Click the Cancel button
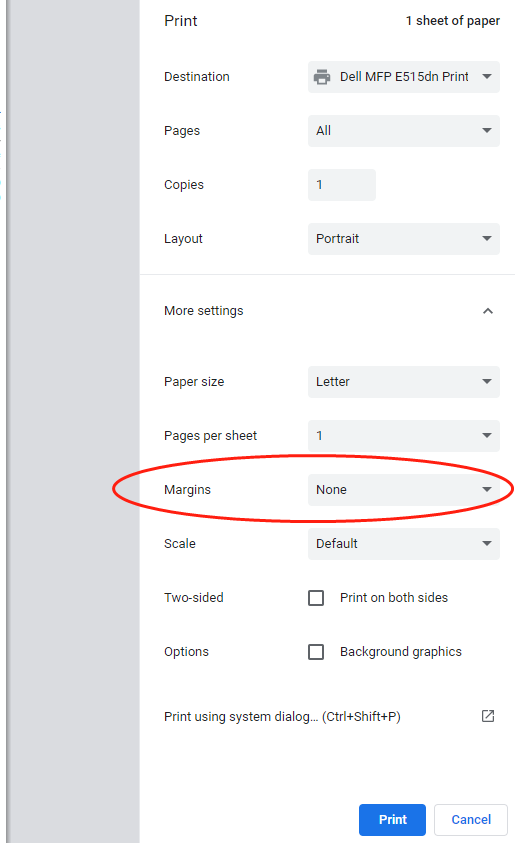 pyautogui.click(x=471, y=820)
